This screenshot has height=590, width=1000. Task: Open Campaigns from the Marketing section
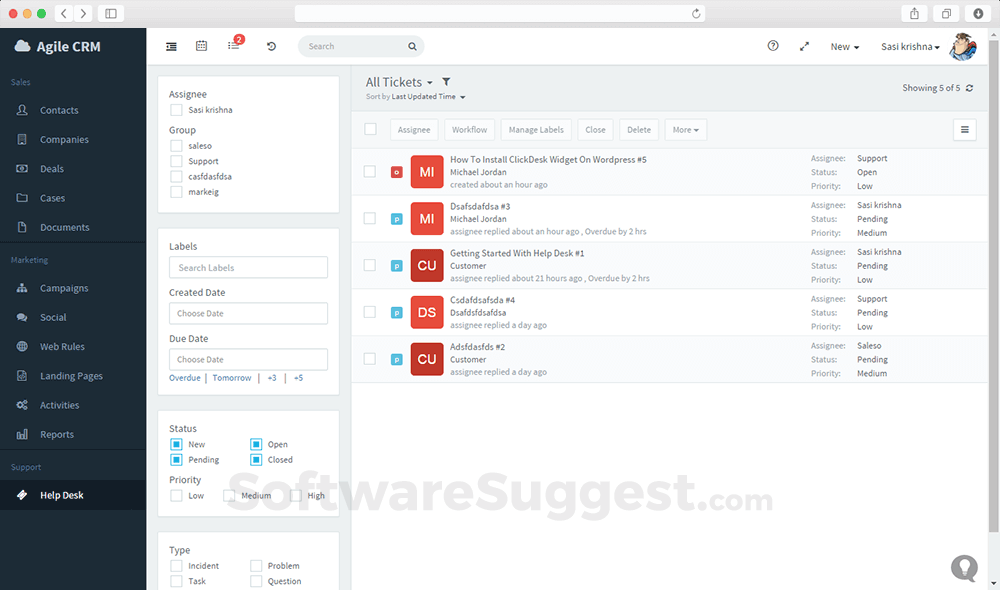click(64, 288)
